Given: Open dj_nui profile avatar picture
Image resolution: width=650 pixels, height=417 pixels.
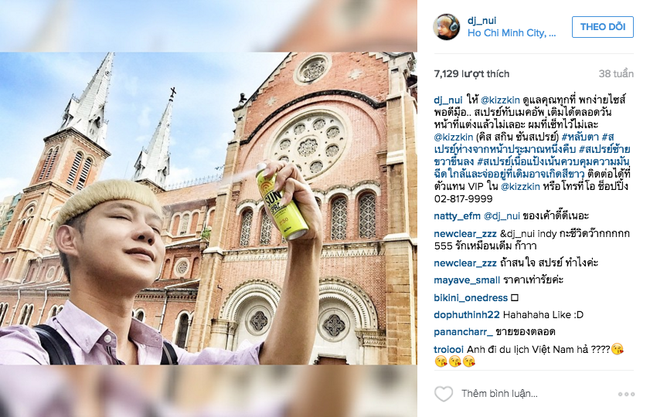Looking at the screenshot, I should 446,27.
